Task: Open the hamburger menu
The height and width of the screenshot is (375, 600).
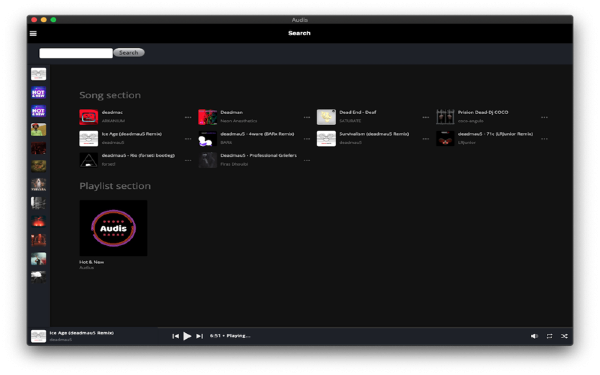Action: pos(33,34)
